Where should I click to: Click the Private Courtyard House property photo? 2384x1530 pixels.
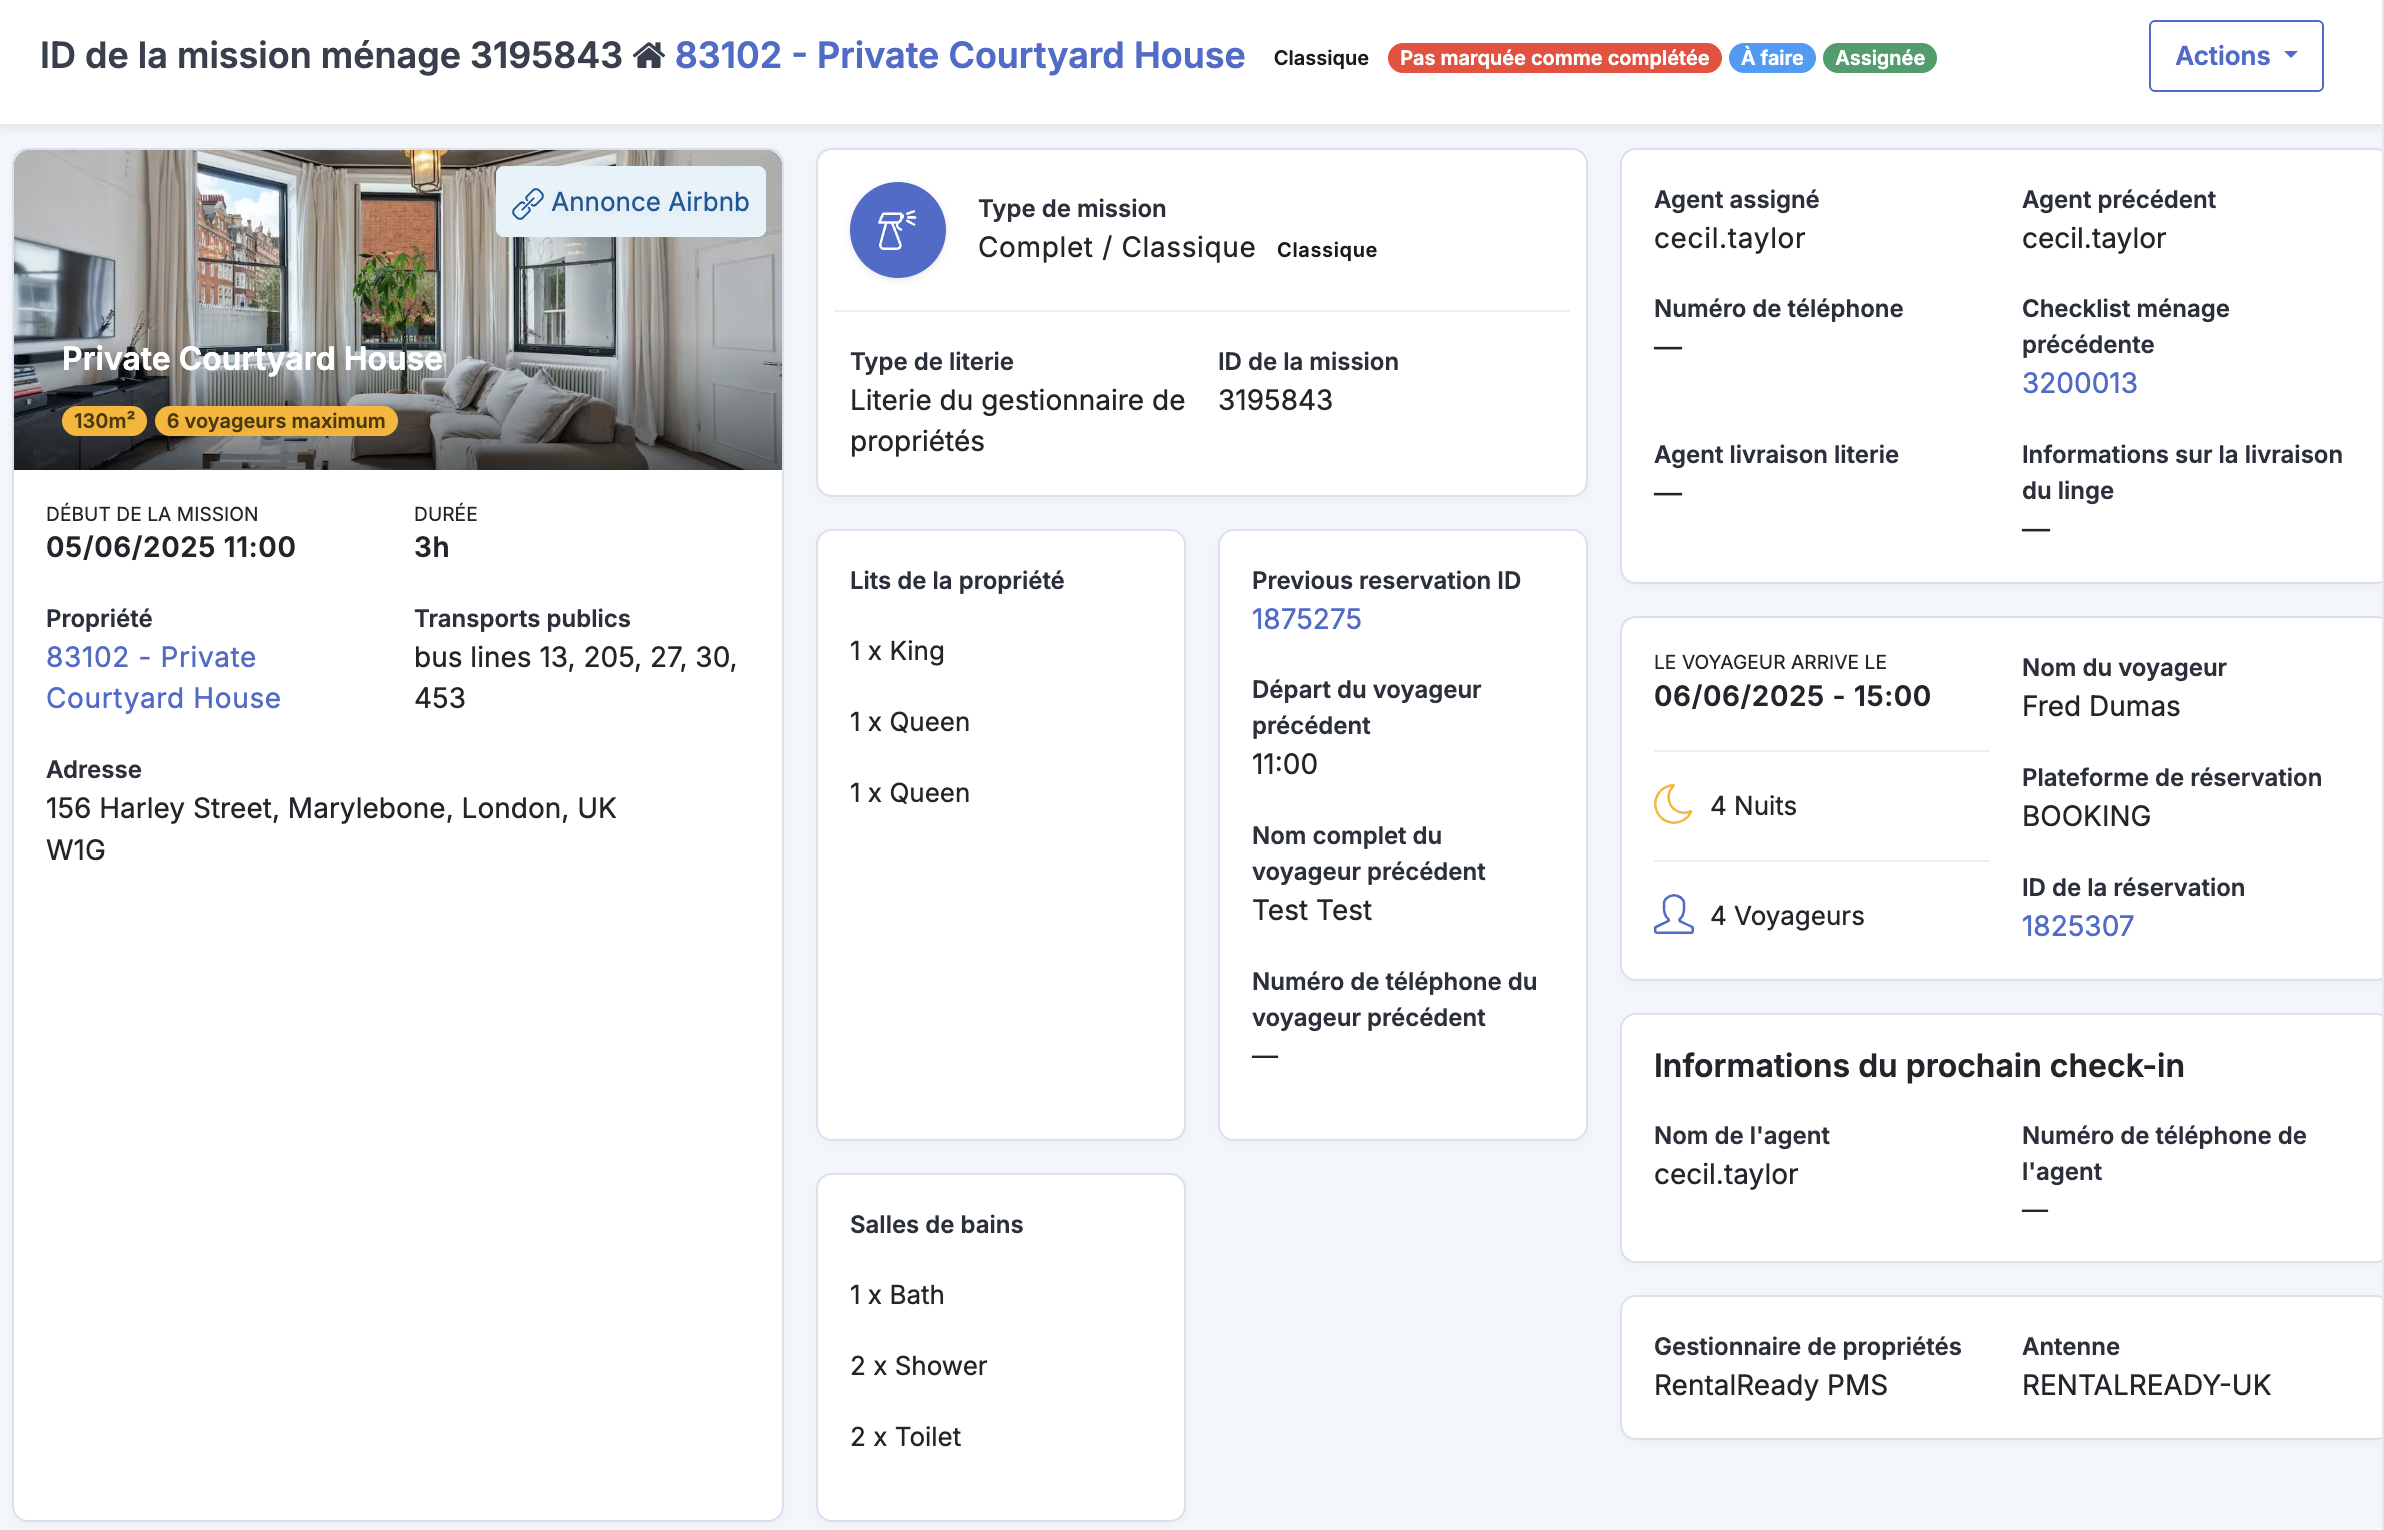click(398, 310)
